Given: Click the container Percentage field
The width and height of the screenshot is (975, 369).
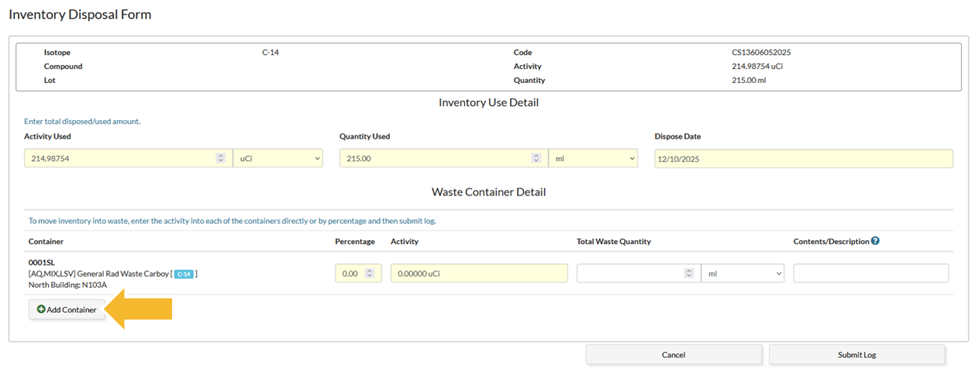Looking at the screenshot, I should coord(358,273).
